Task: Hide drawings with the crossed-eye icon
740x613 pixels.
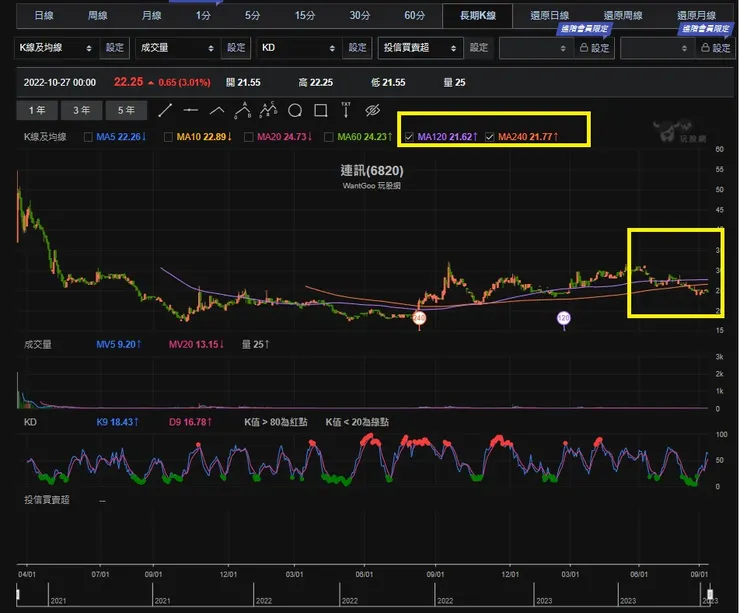Action: 372,110
